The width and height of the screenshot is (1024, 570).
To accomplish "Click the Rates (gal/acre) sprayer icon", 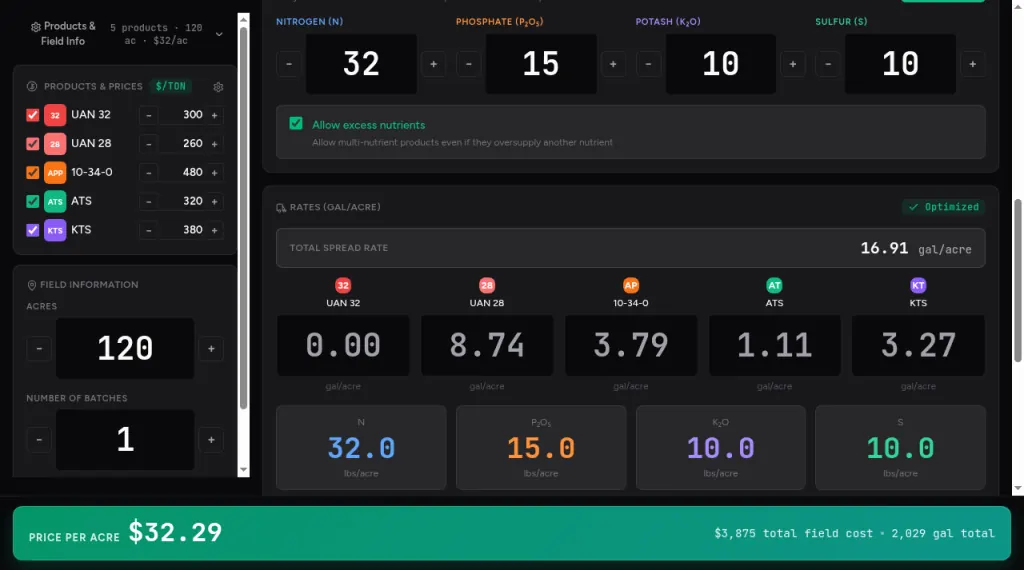I will pyautogui.click(x=281, y=208).
